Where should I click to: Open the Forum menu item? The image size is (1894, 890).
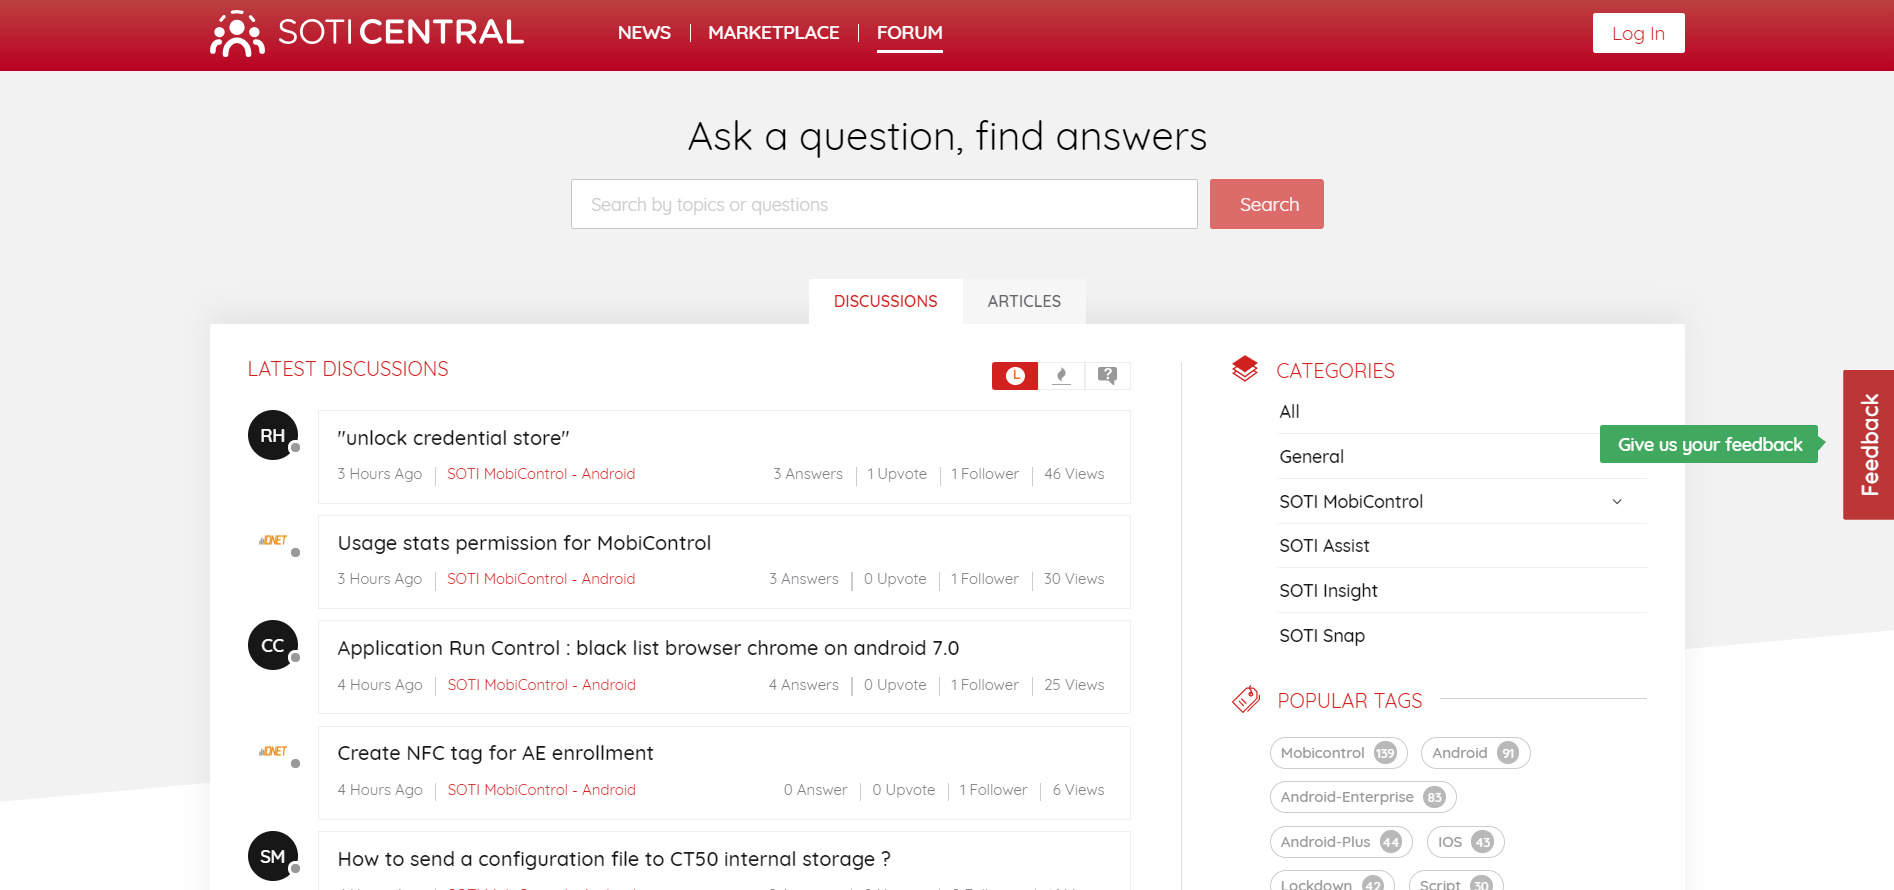click(910, 33)
